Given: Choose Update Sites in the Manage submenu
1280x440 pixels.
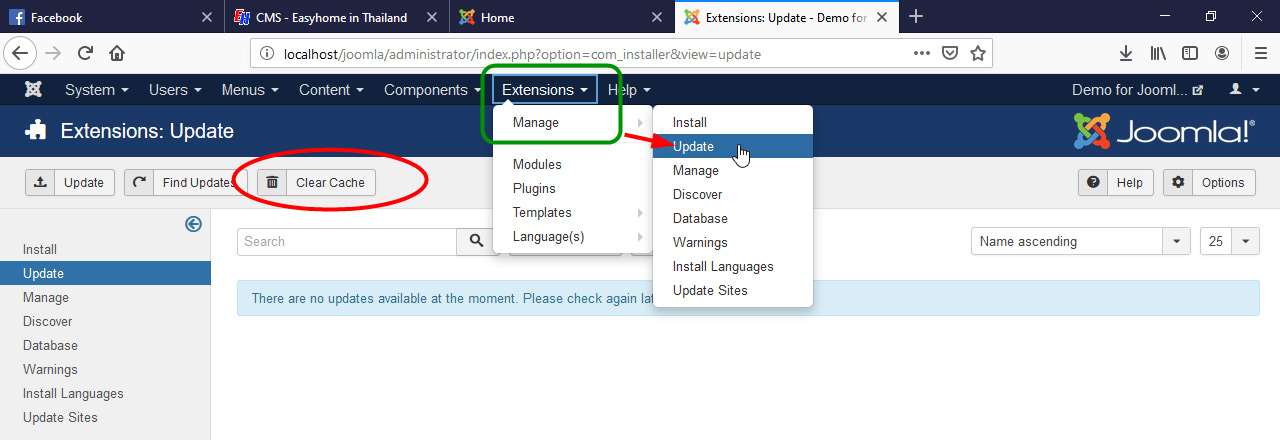Looking at the screenshot, I should point(733,290).
